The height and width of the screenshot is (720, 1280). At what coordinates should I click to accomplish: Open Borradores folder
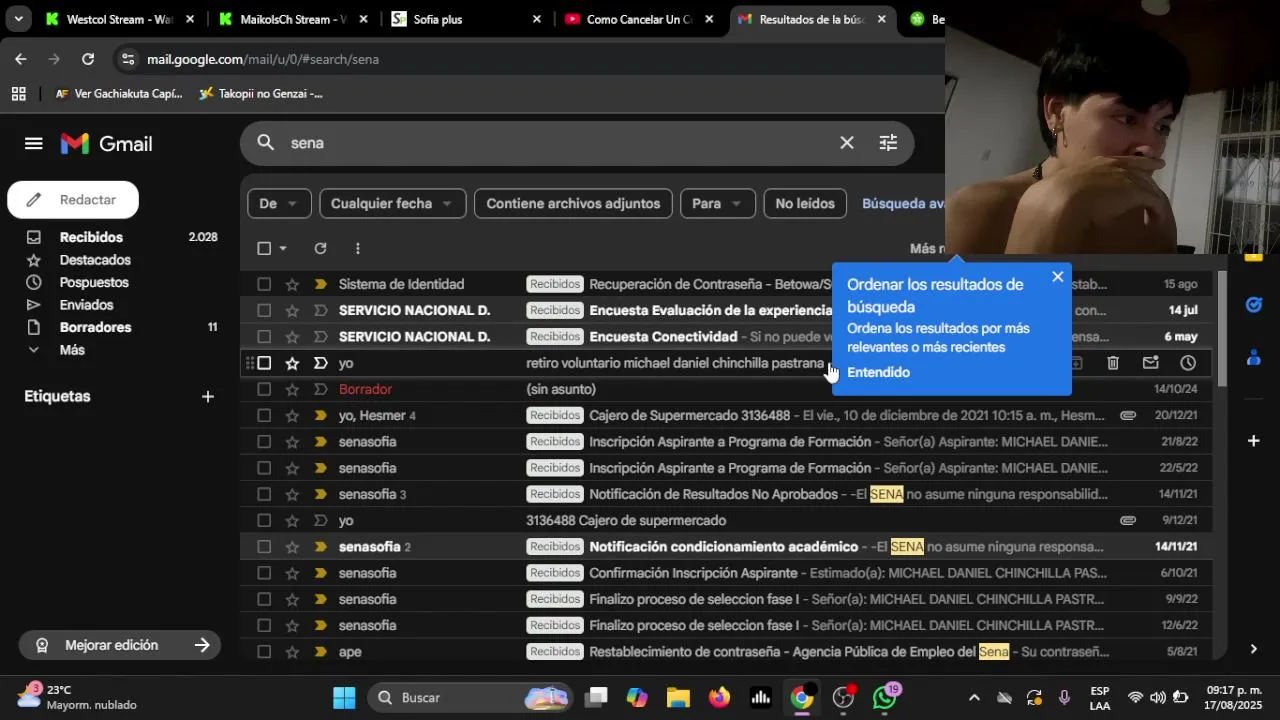click(95, 328)
